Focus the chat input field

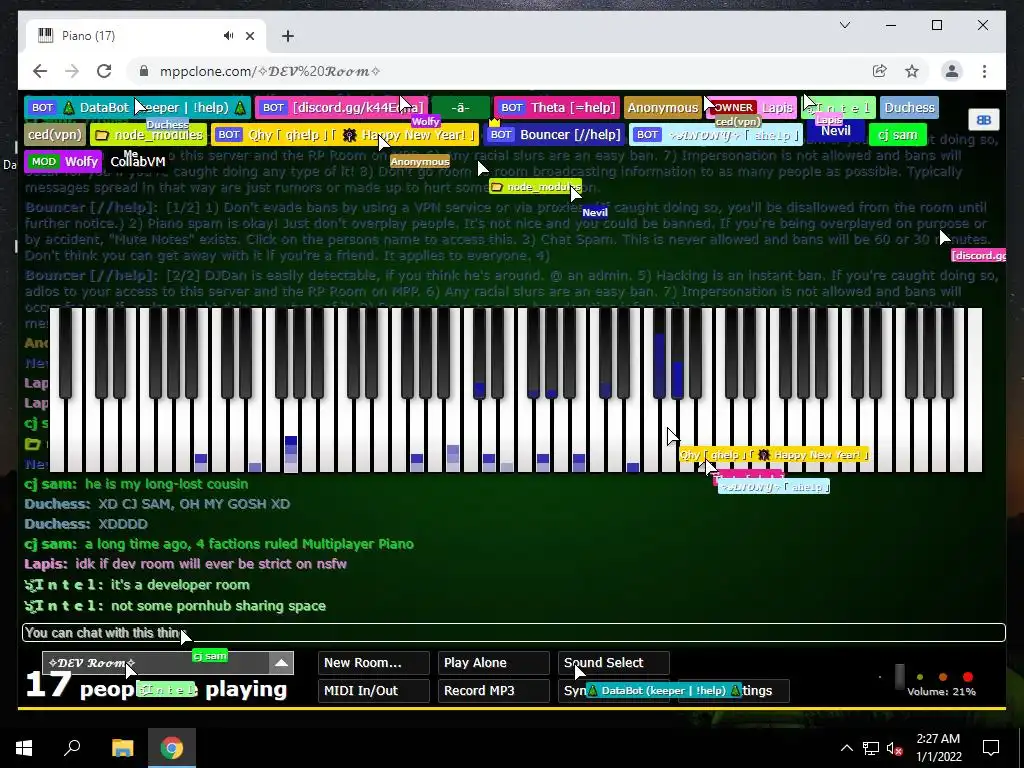coord(513,633)
